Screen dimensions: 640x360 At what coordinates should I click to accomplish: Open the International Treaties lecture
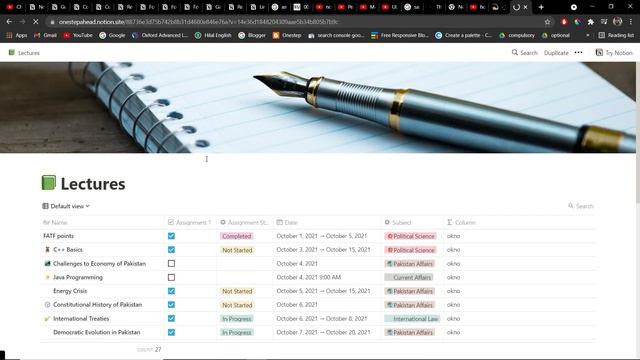click(81, 318)
